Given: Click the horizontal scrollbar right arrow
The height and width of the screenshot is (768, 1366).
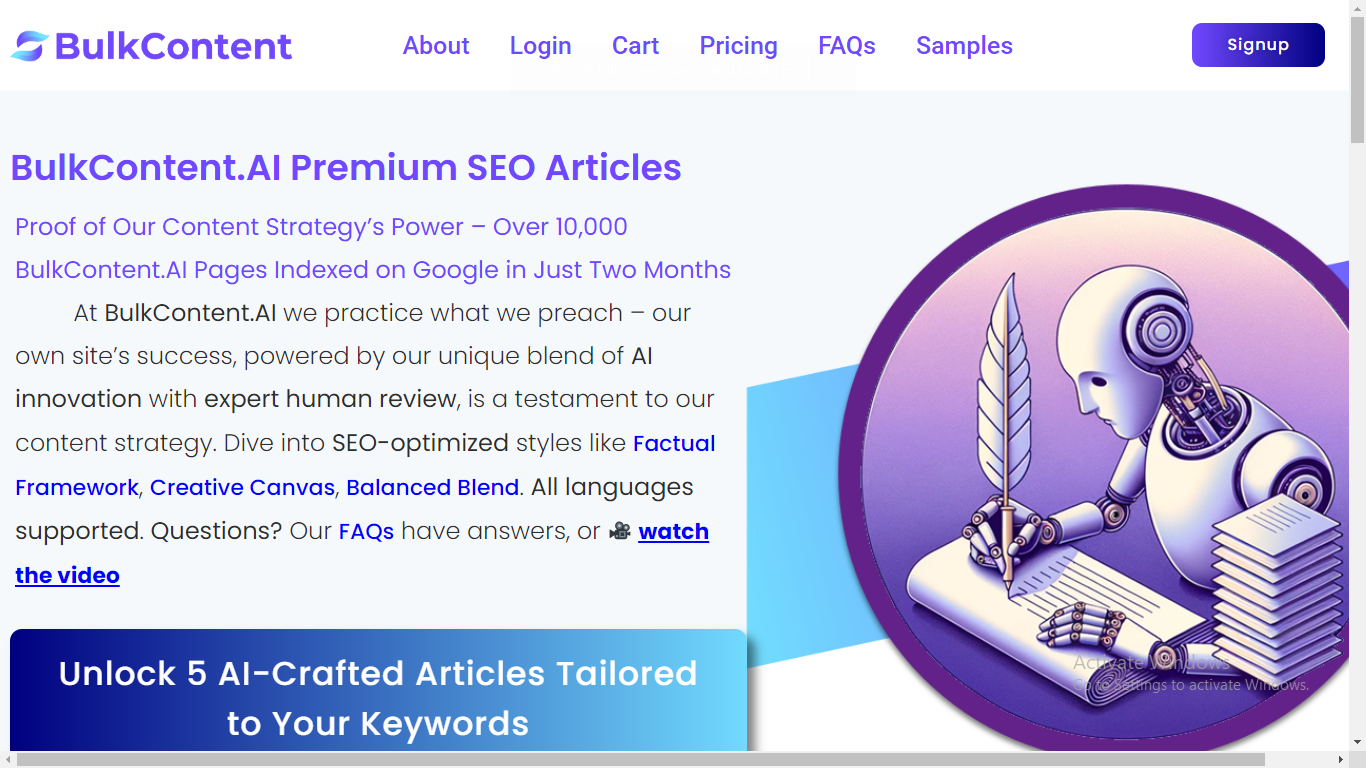Looking at the screenshot, I should tap(1341, 760).
